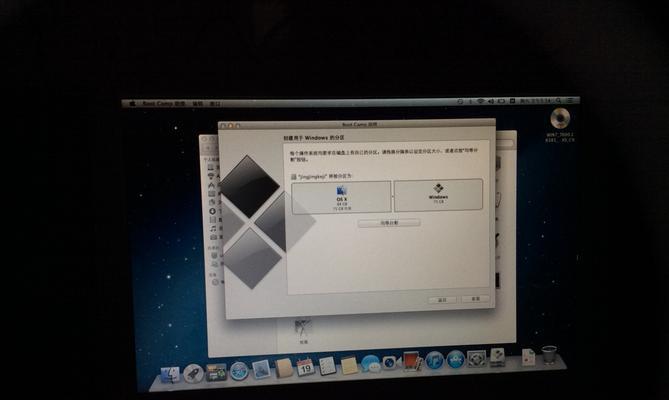669x400 pixels.
Task: Click the Go Back button in Boot Camp dialog
Action: tap(442, 300)
